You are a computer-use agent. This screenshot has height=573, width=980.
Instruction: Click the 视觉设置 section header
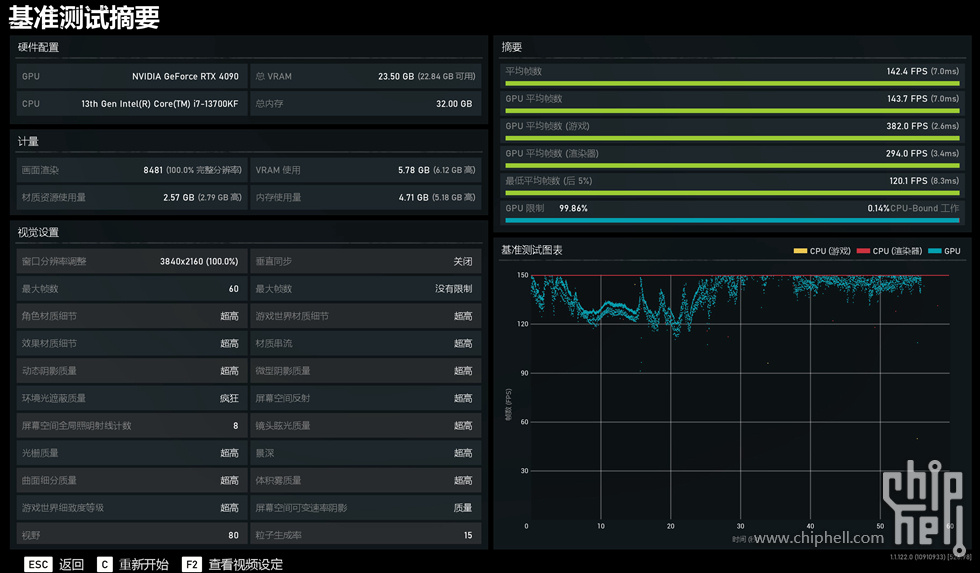coord(38,232)
